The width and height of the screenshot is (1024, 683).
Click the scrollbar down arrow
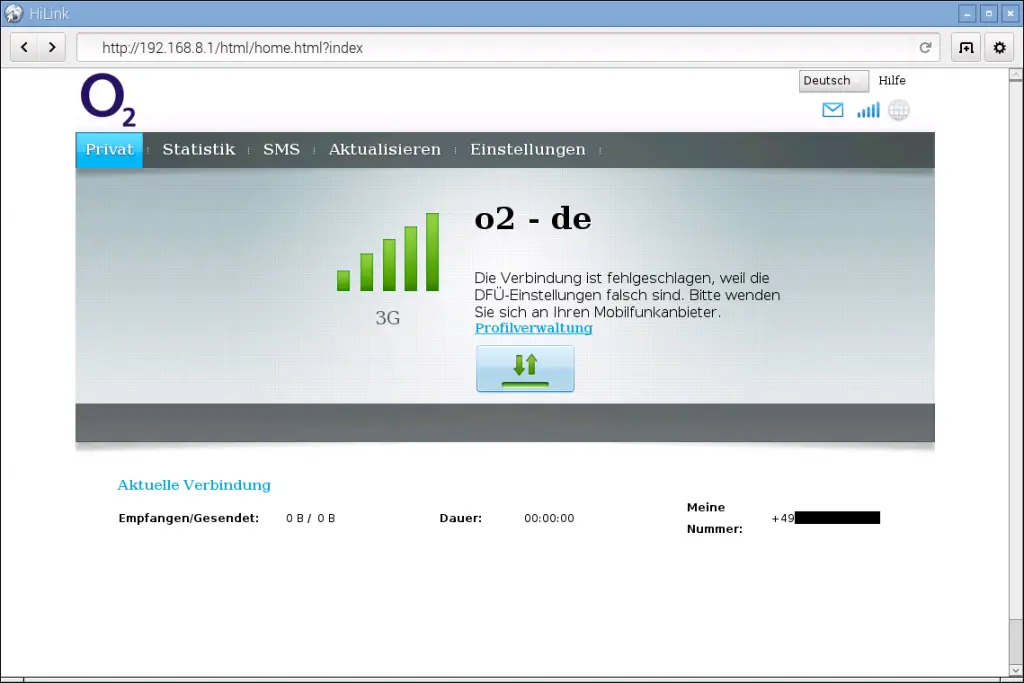1016,671
